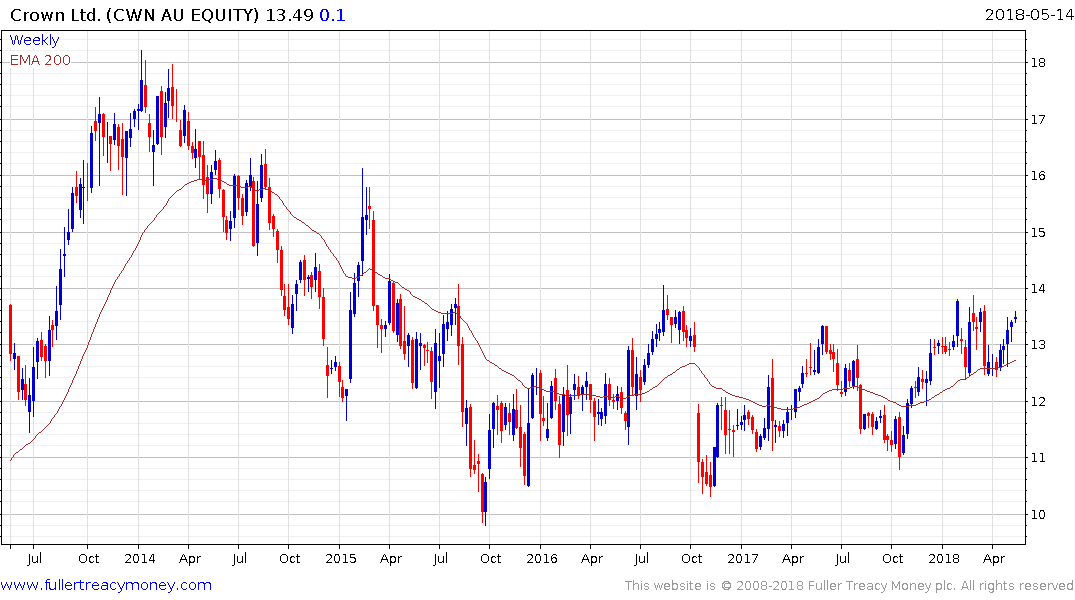Click the 2014 label on time axis

(x=139, y=558)
